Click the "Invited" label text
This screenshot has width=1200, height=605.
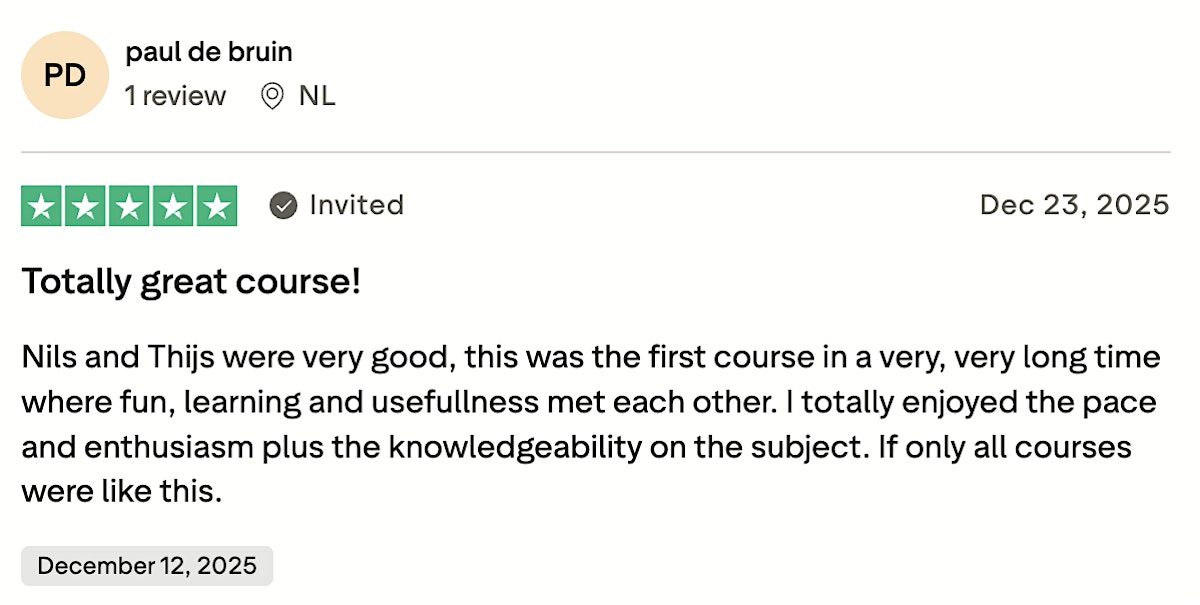point(356,205)
